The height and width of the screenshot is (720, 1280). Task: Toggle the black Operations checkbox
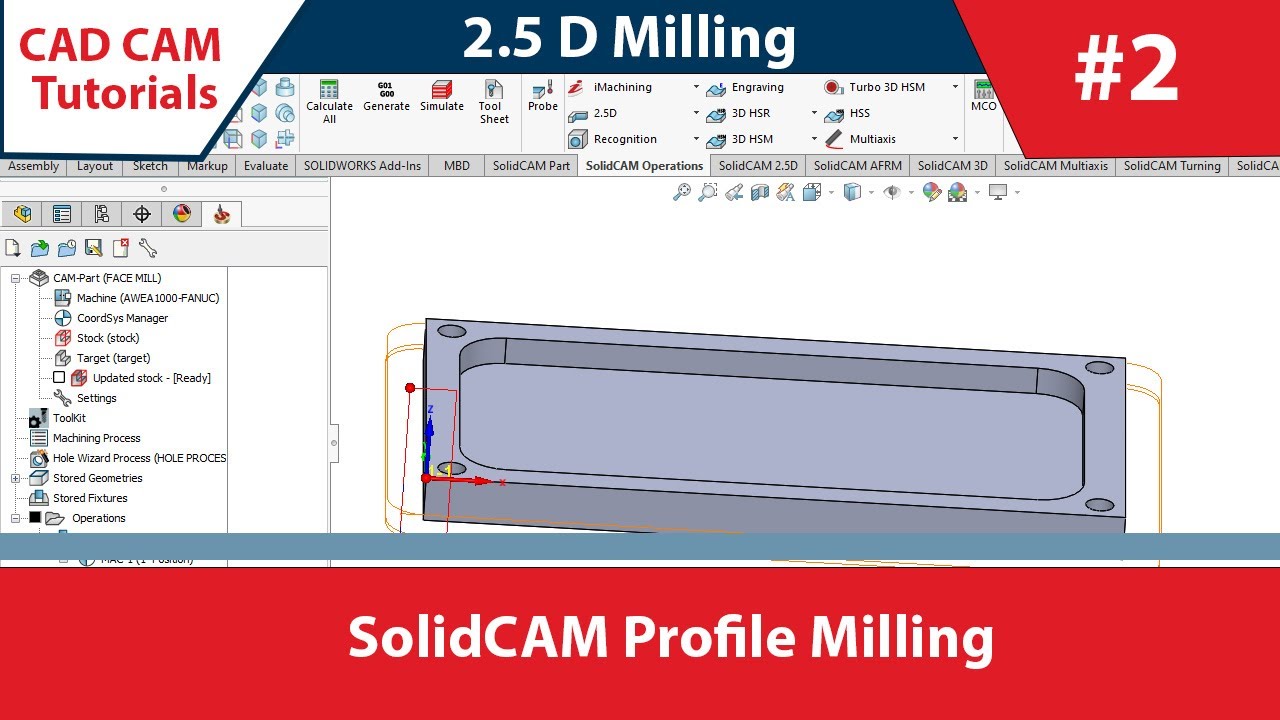(x=35, y=518)
